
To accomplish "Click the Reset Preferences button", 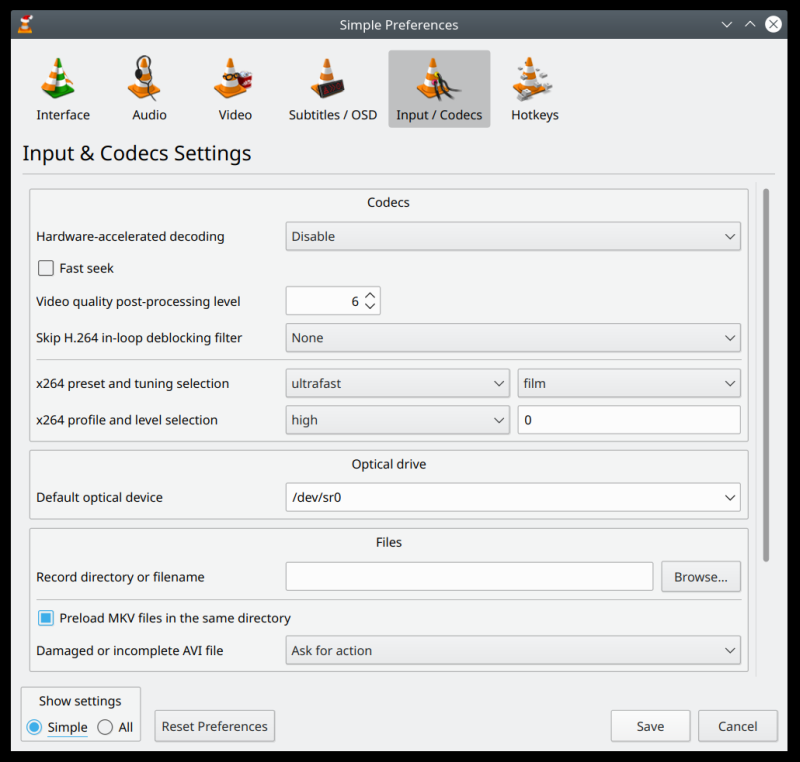I will click(x=214, y=726).
